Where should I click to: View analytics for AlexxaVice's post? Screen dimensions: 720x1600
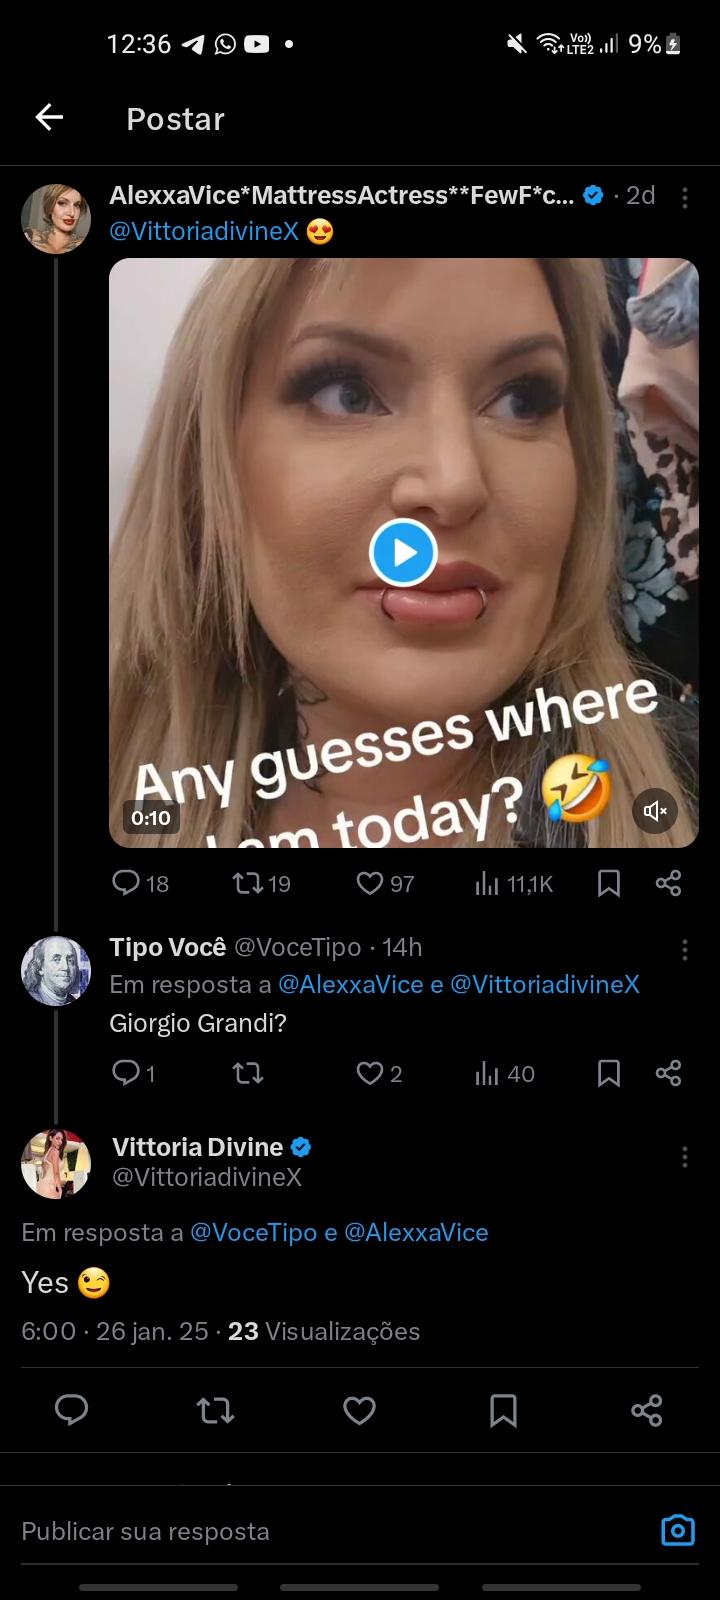(487, 883)
